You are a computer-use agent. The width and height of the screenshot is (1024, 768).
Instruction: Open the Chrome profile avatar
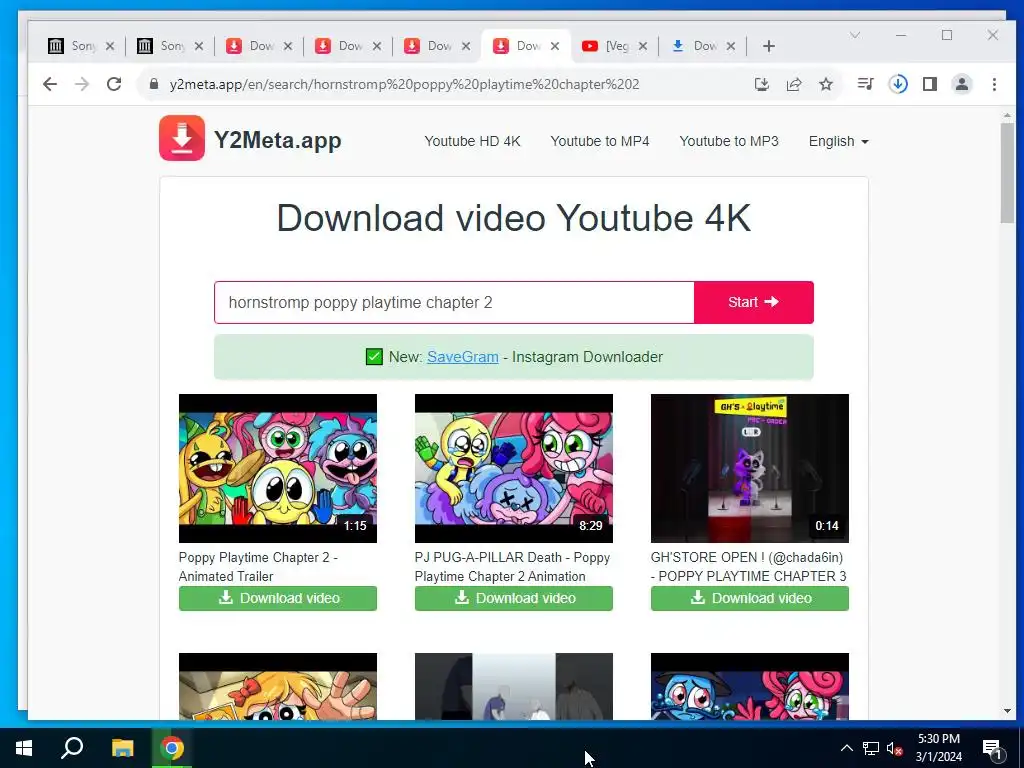[x=962, y=84]
